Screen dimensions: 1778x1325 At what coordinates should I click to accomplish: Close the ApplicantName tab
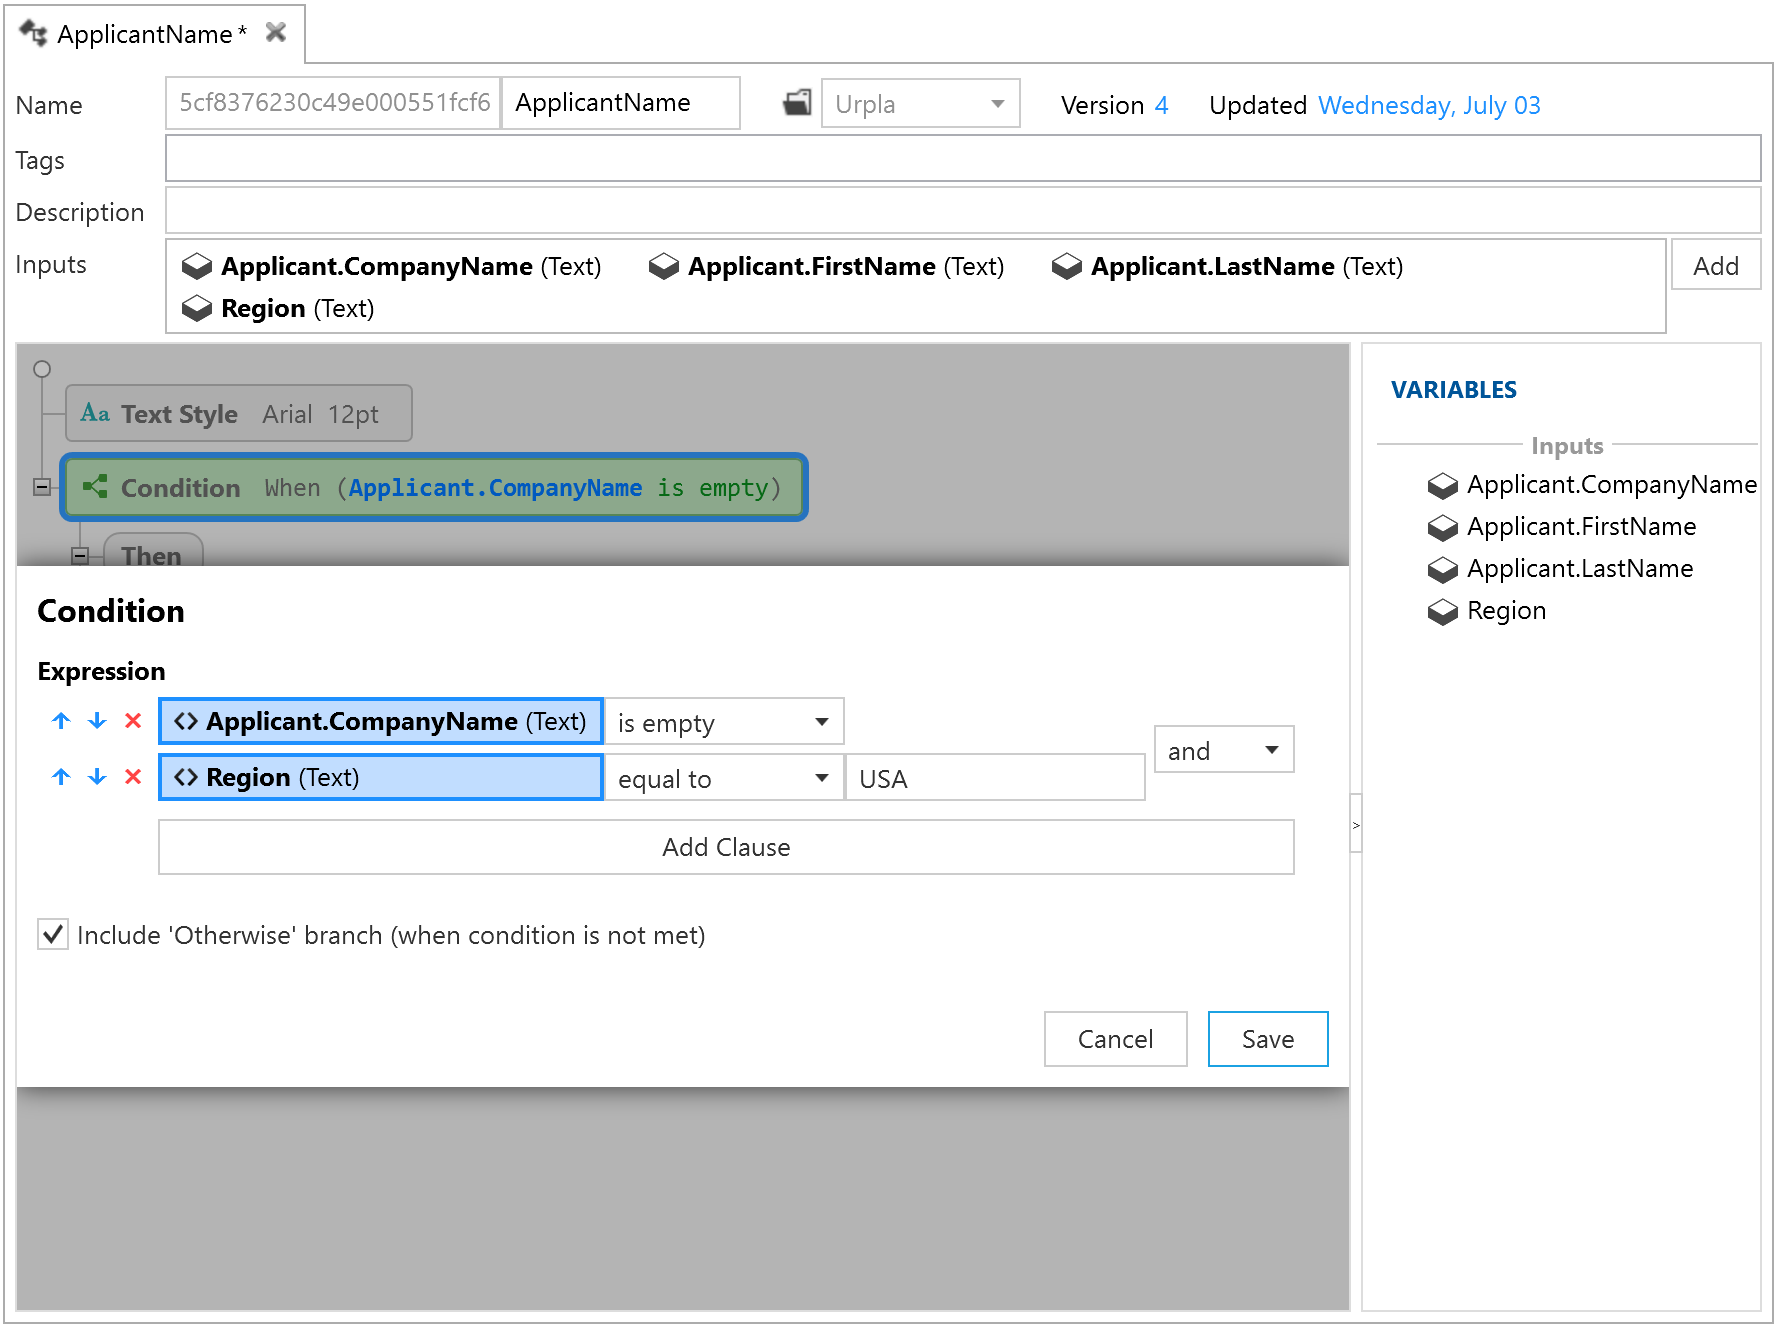click(x=276, y=33)
